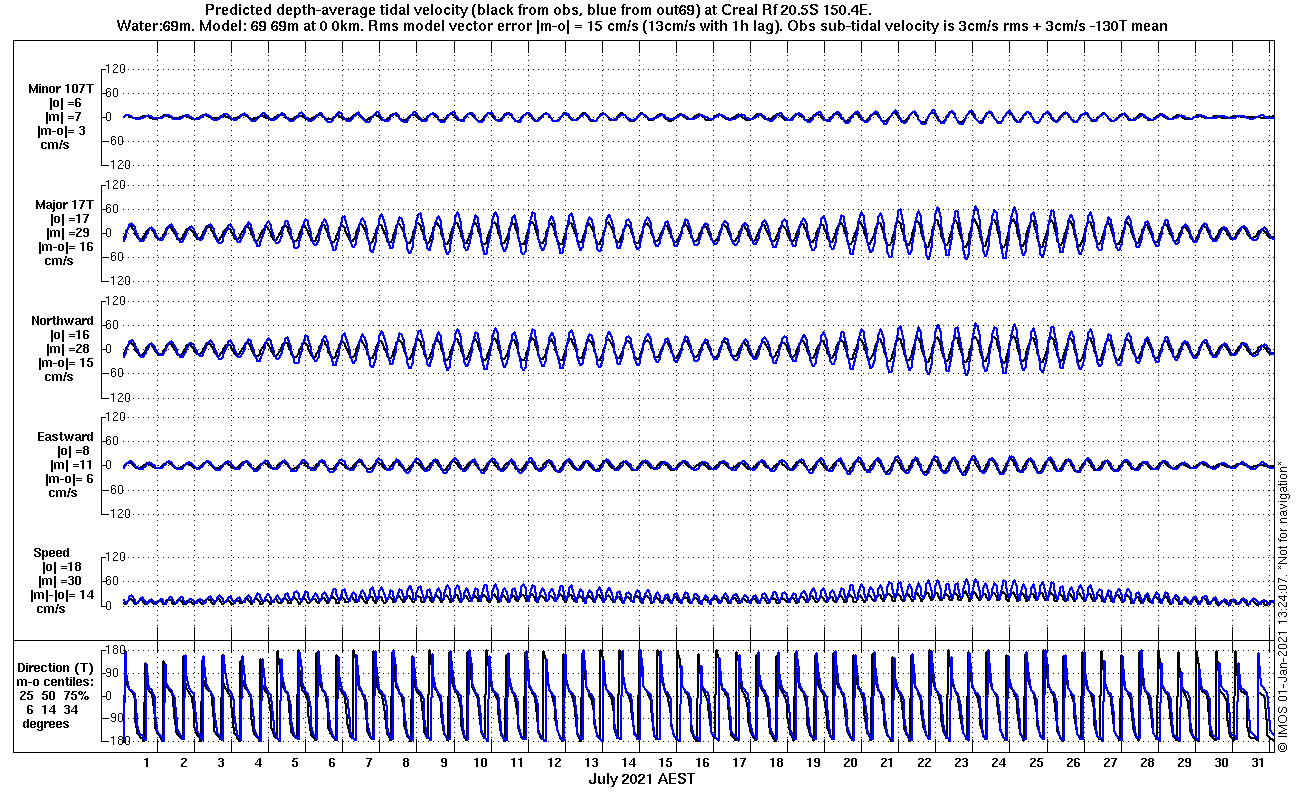This screenshot has height=800, width=1300.
Task: Click the 'm-o centiles:' text
Action: point(53,682)
